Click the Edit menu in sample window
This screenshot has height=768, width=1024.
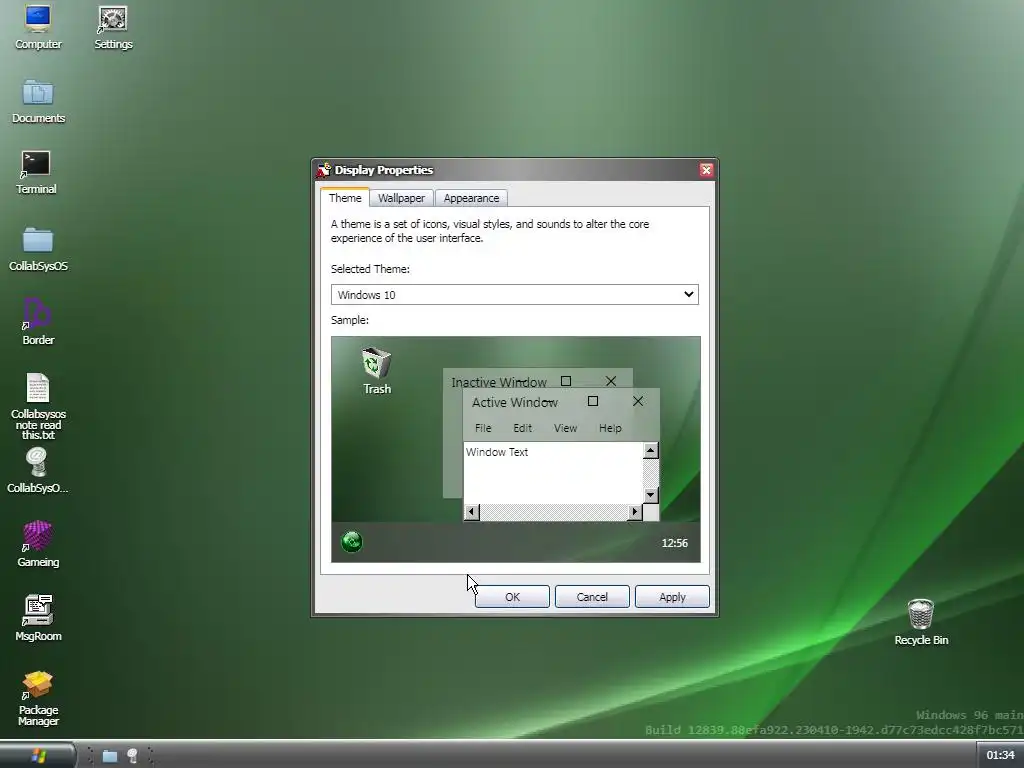(522, 428)
